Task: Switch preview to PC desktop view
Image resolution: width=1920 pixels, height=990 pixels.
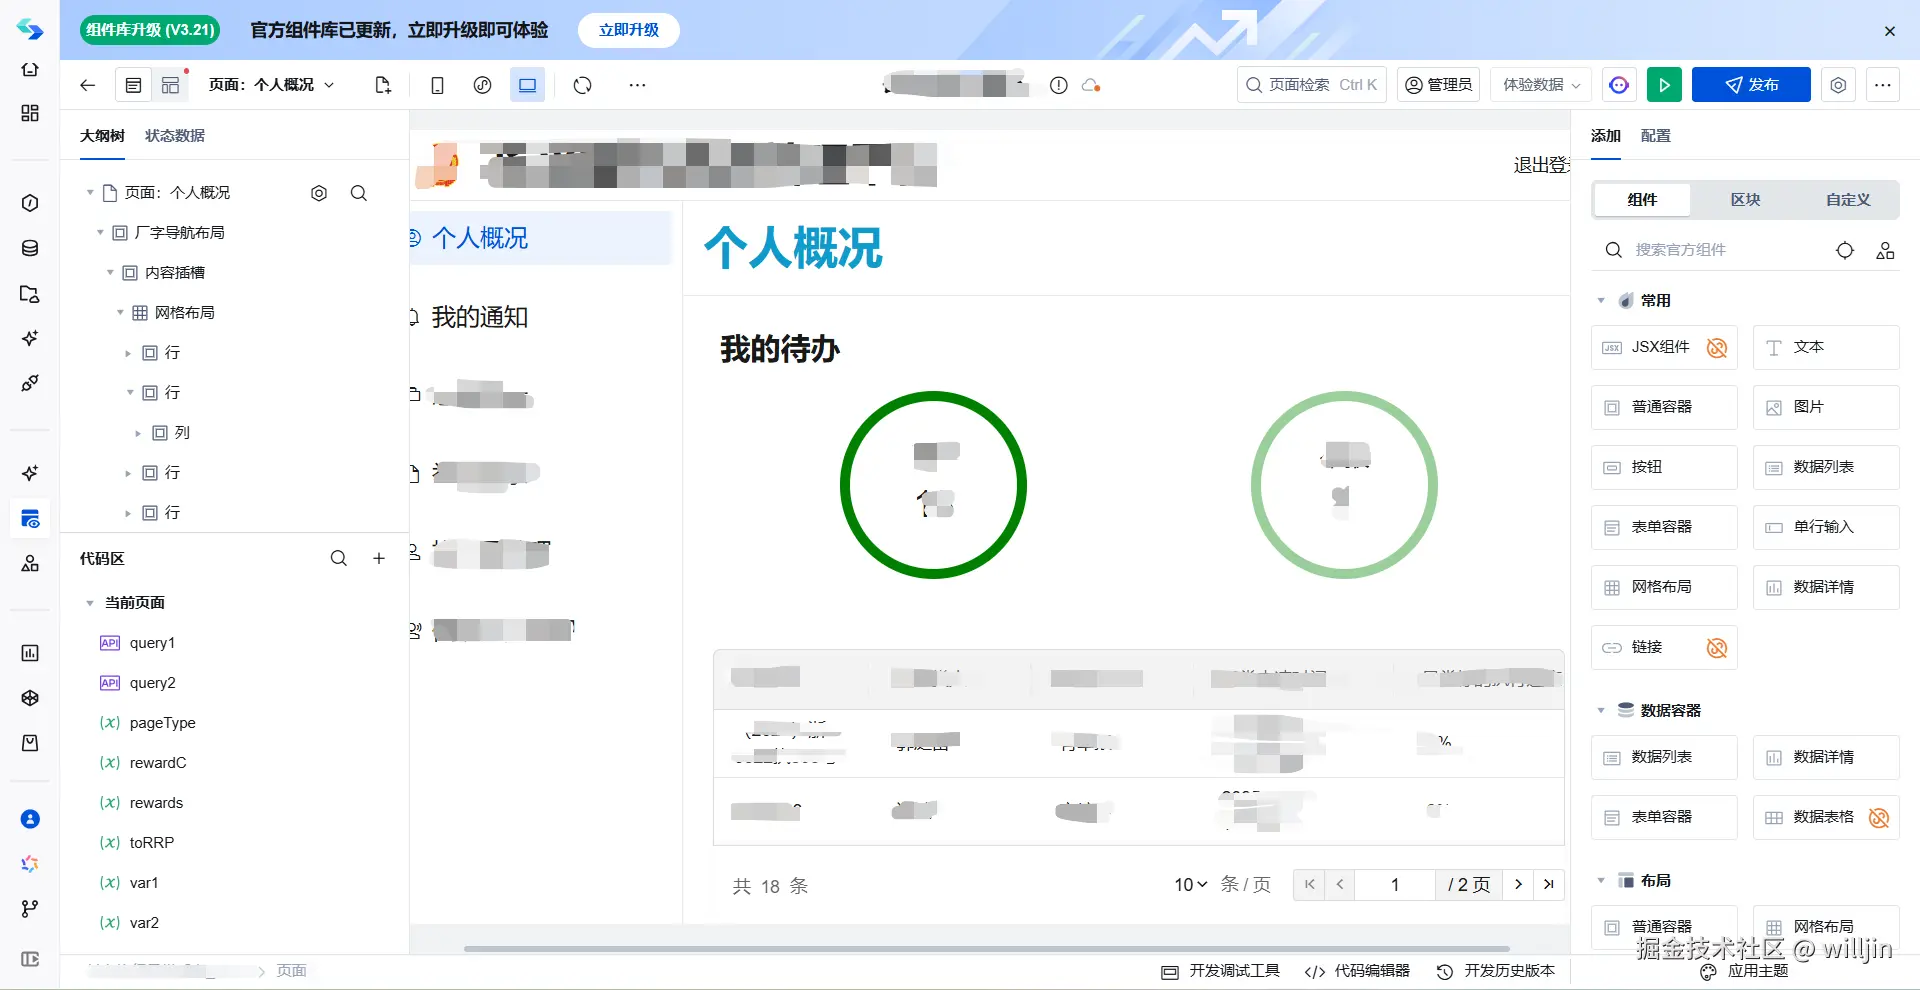Action: click(527, 85)
